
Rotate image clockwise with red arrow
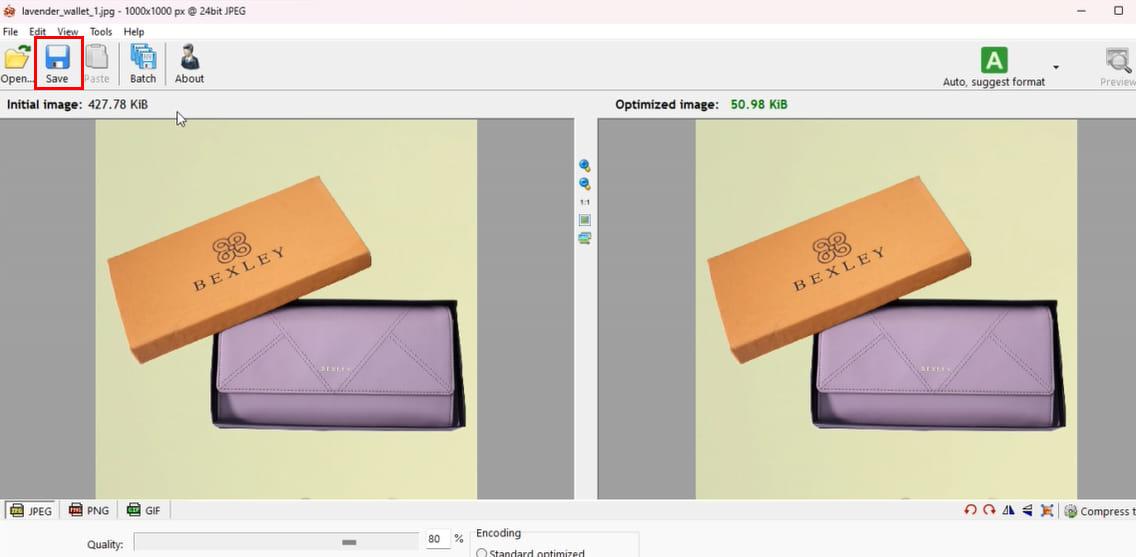click(989, 511)
